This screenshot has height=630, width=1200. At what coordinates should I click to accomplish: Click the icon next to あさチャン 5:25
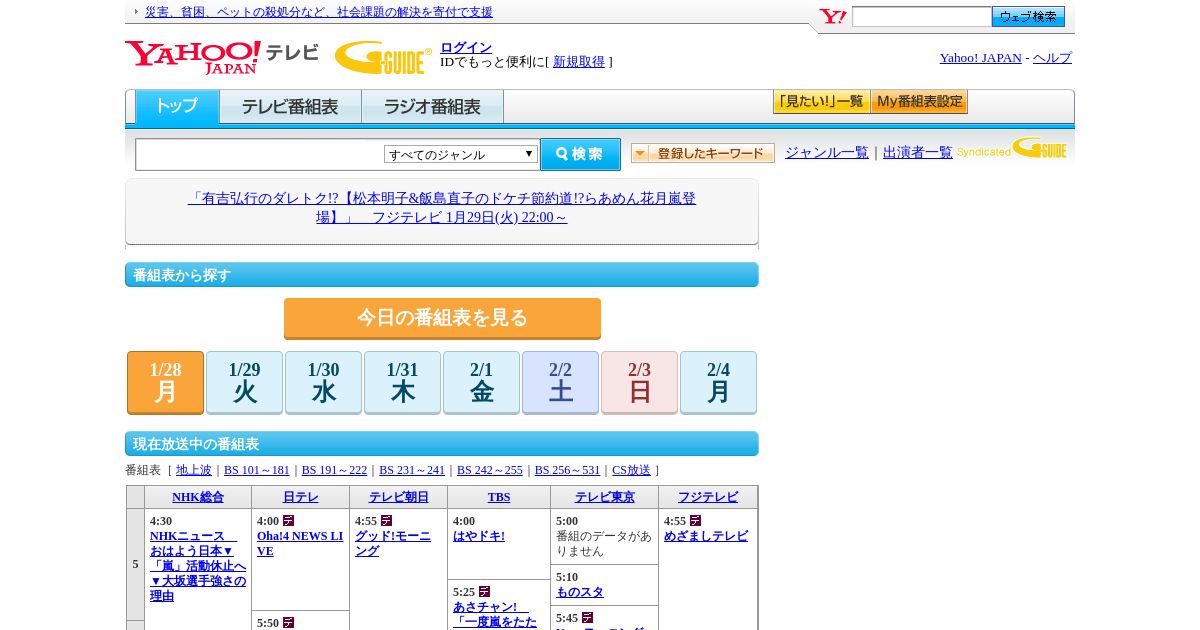pos(485,592)
